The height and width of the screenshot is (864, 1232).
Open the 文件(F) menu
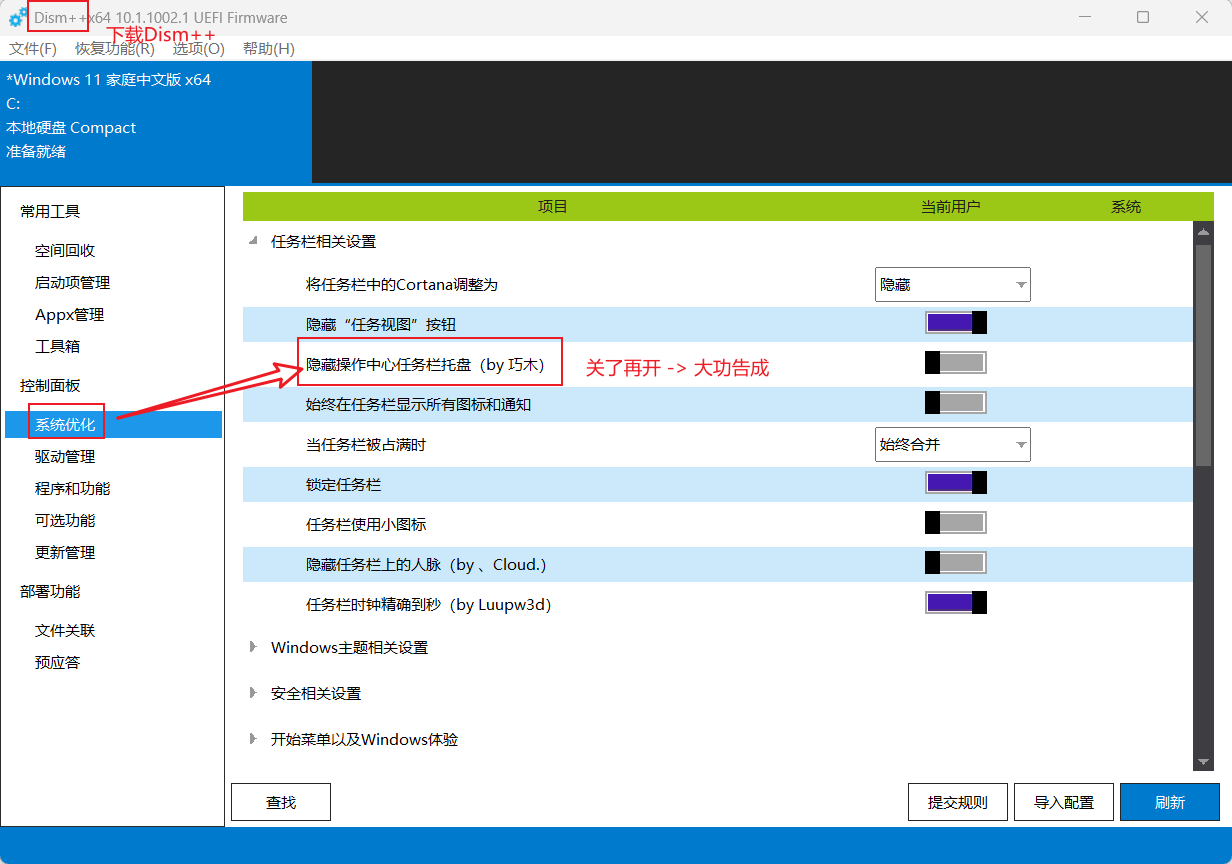point(33,49)
